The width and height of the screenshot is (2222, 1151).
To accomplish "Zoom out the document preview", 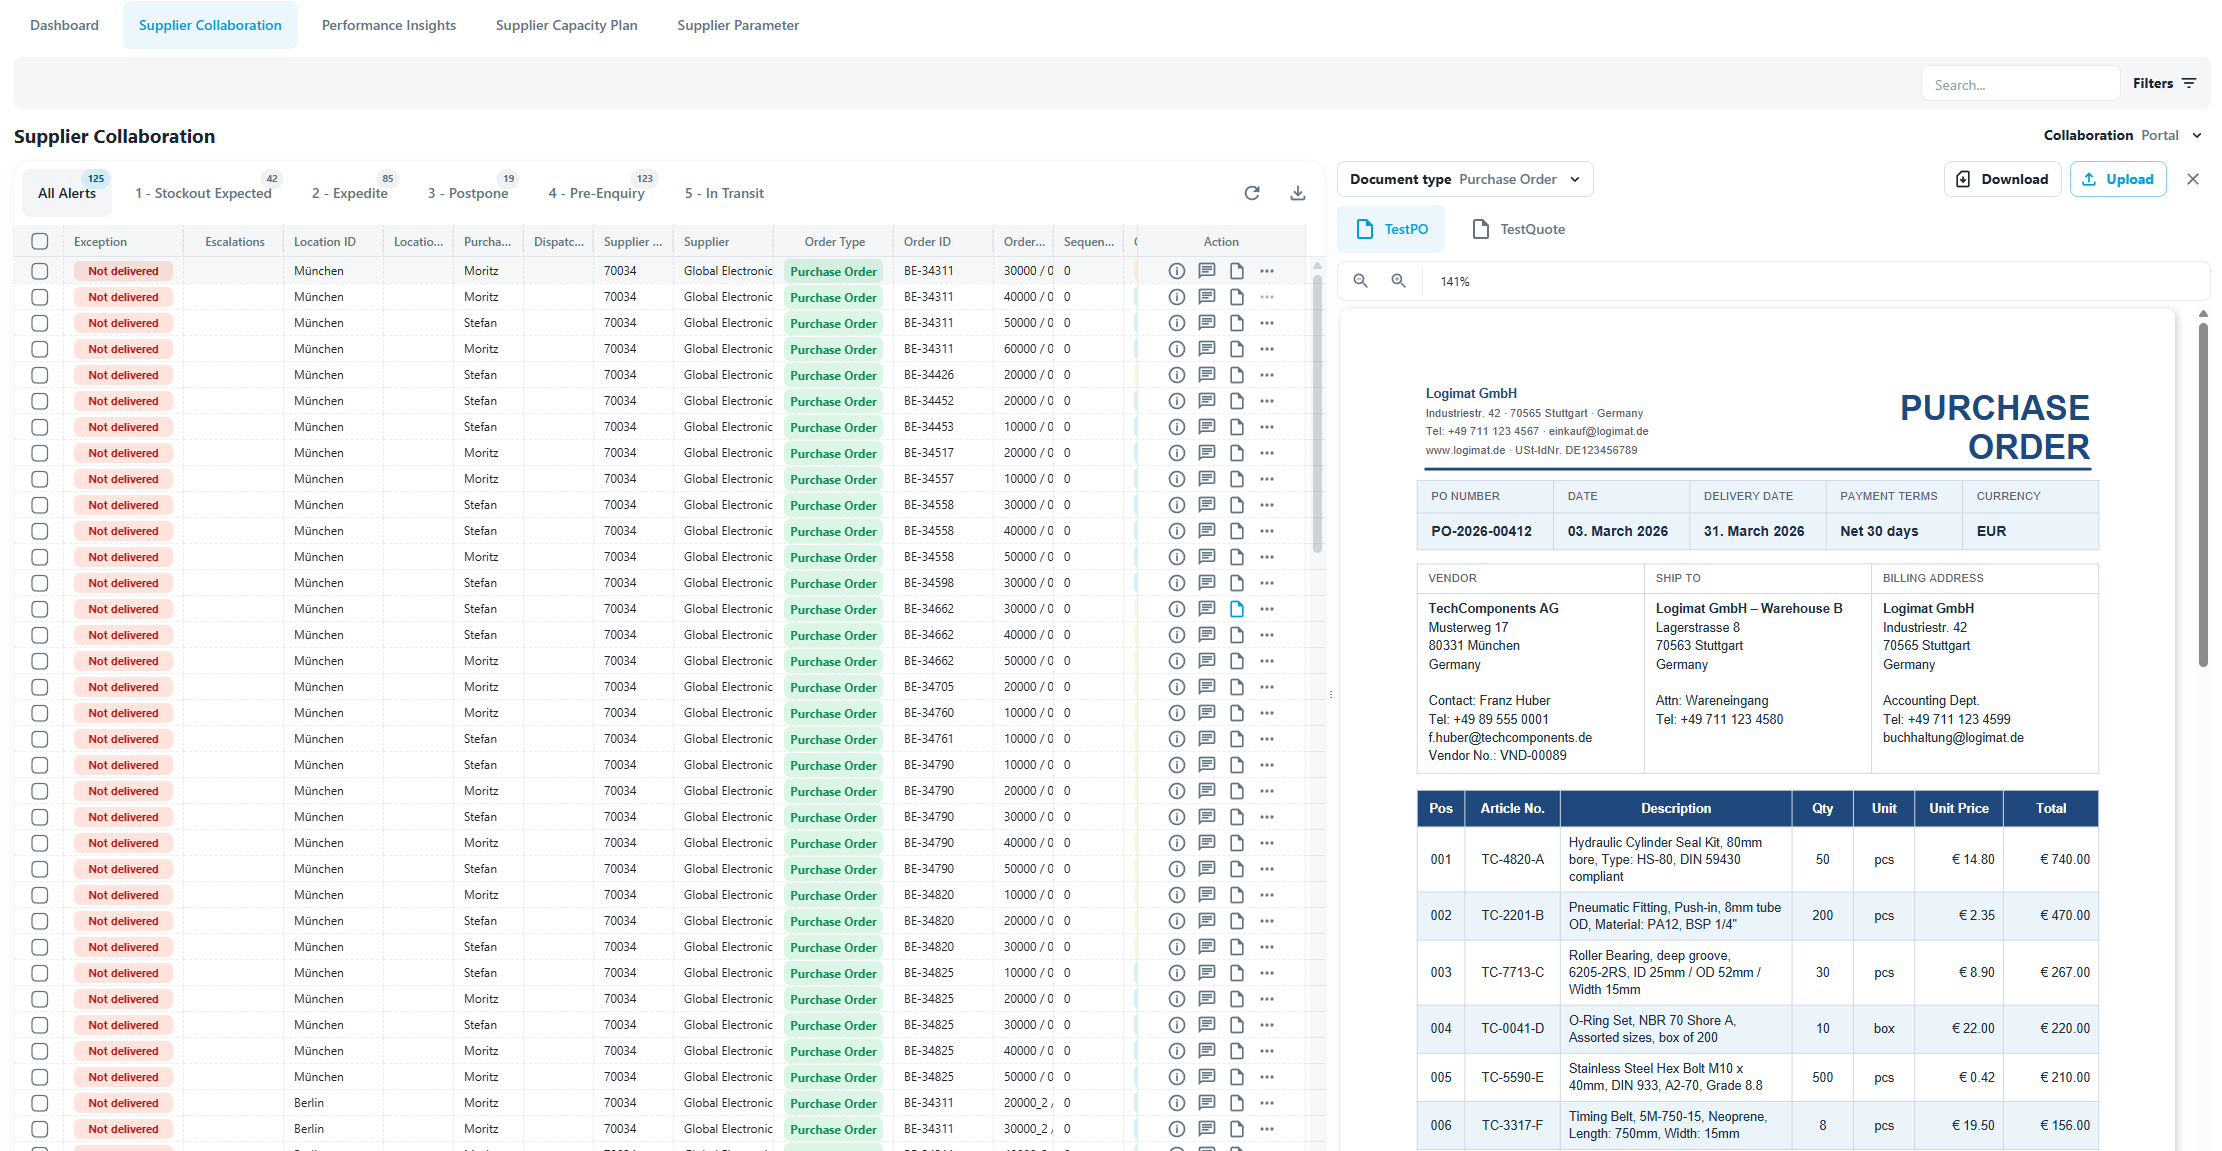I will 1360,281.
